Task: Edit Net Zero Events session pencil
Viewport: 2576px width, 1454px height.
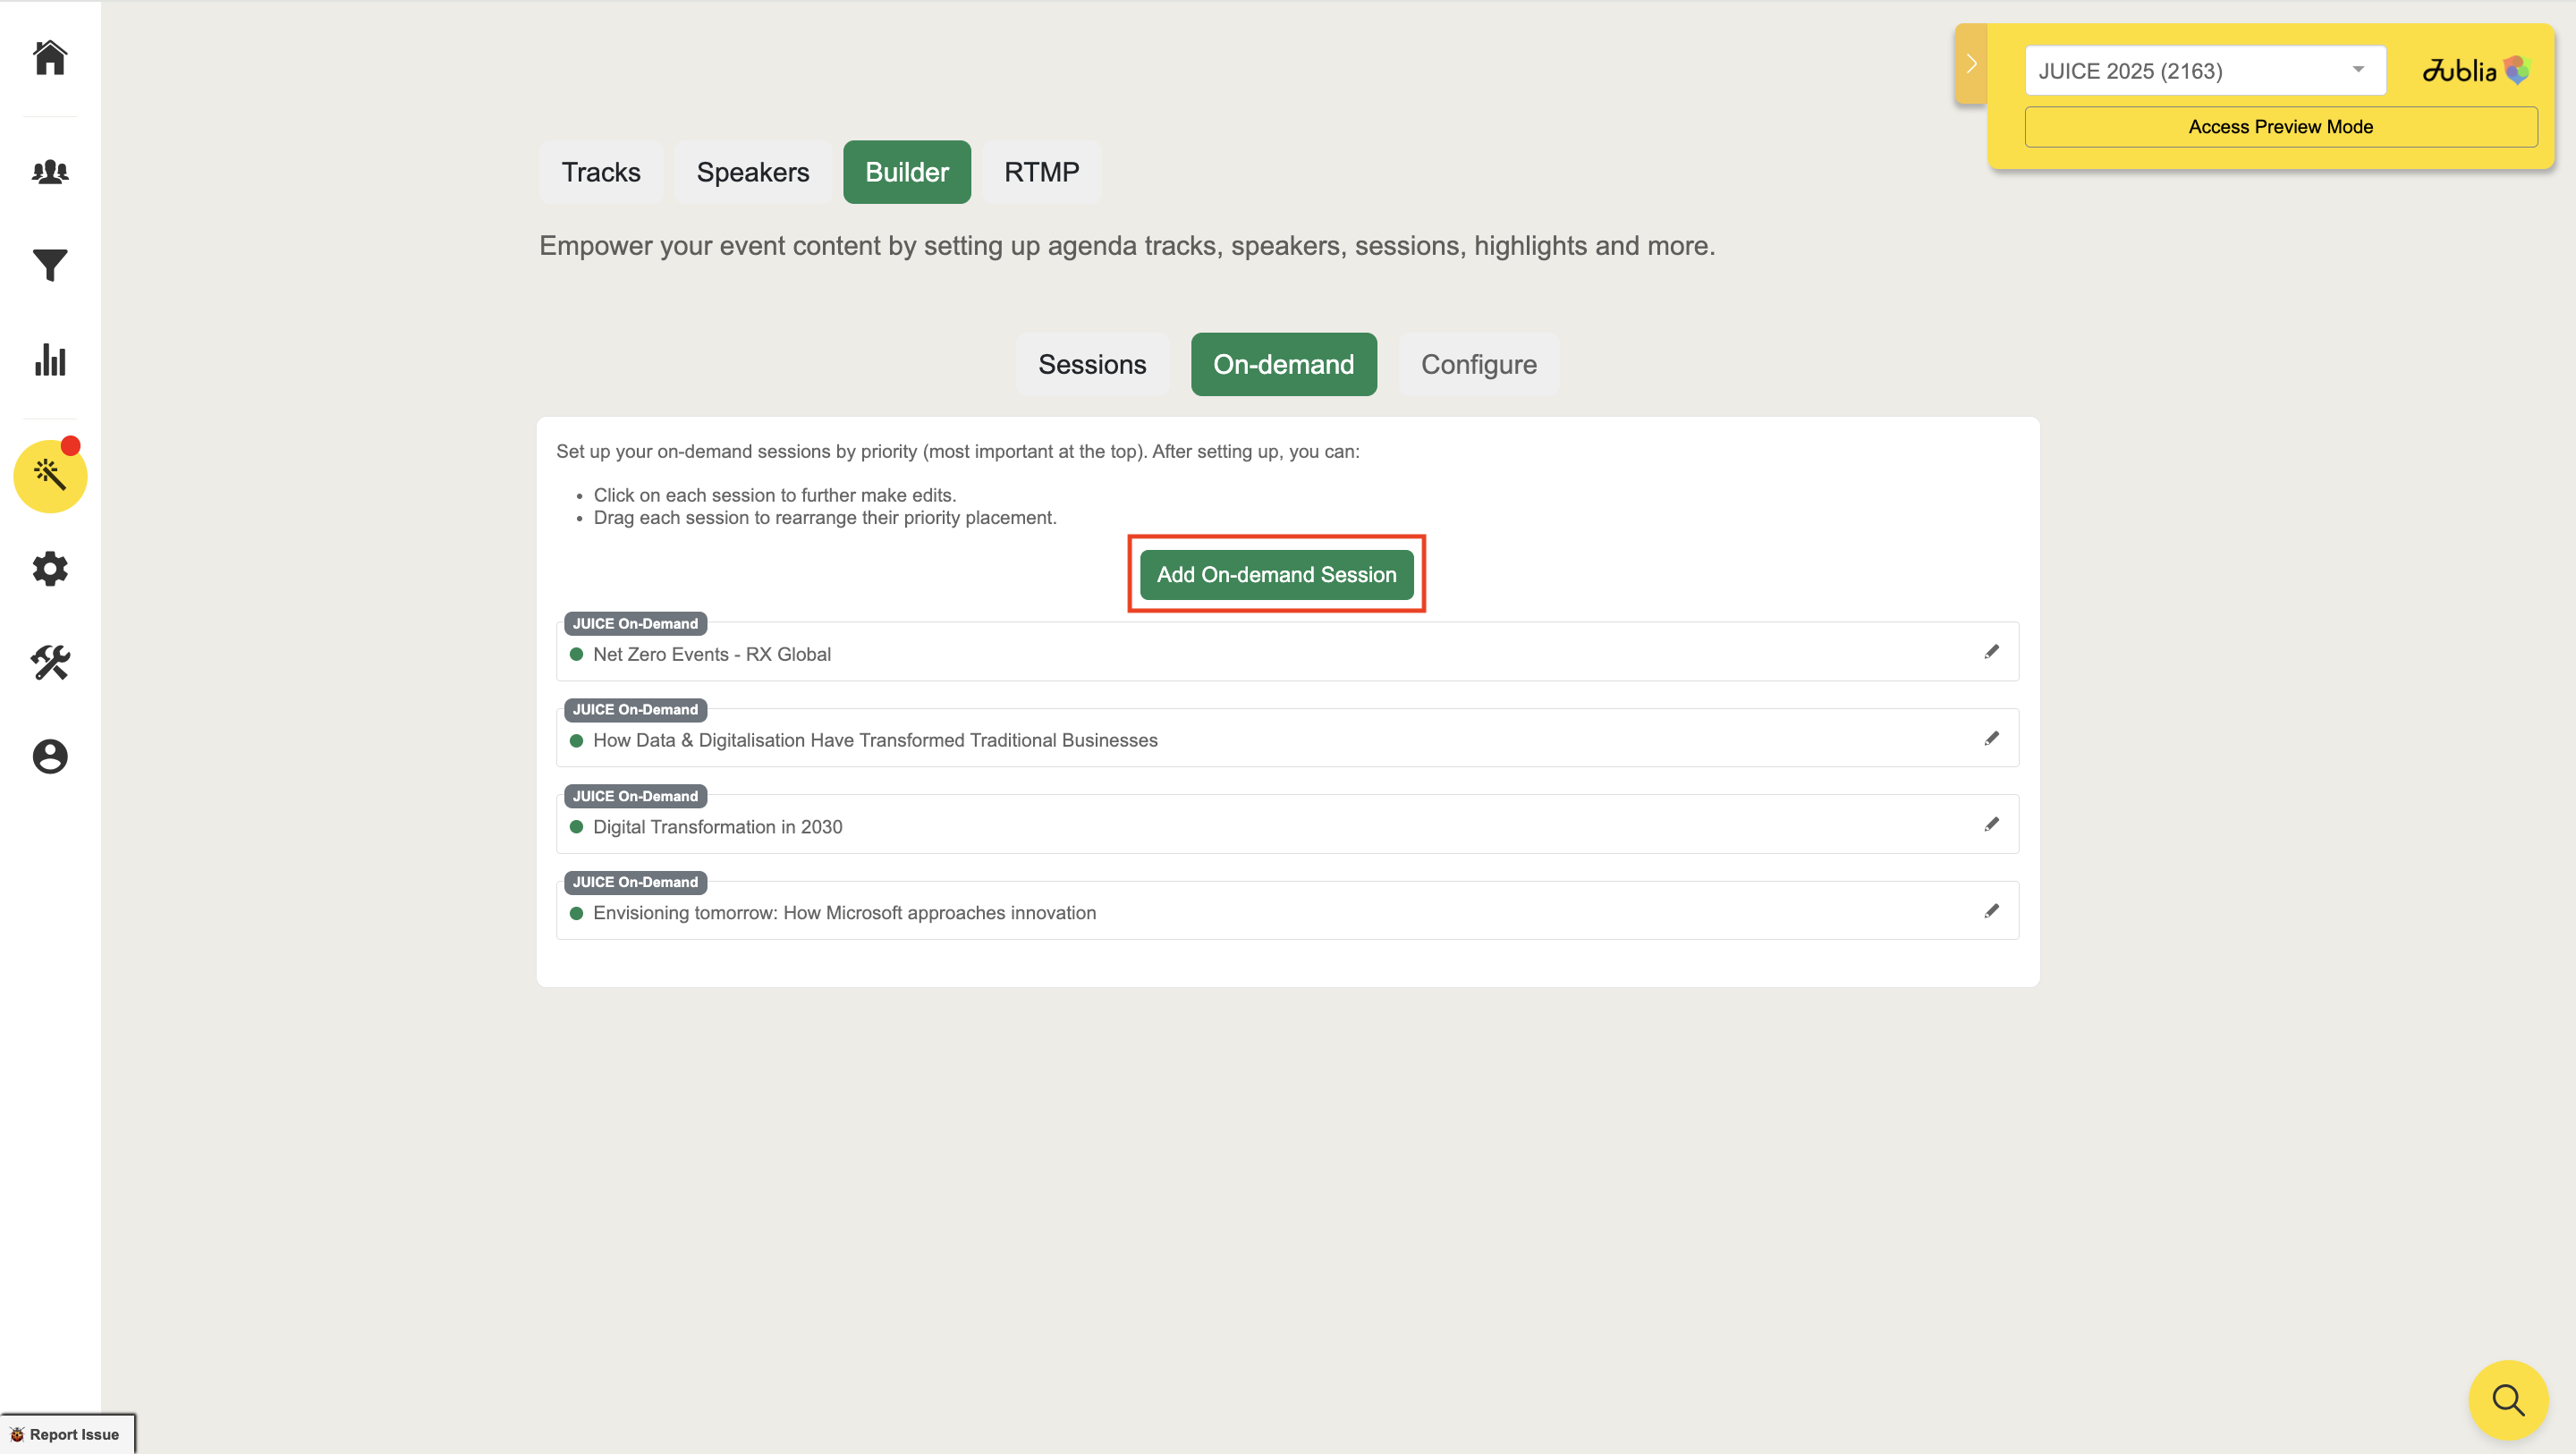Action: 1991,652
